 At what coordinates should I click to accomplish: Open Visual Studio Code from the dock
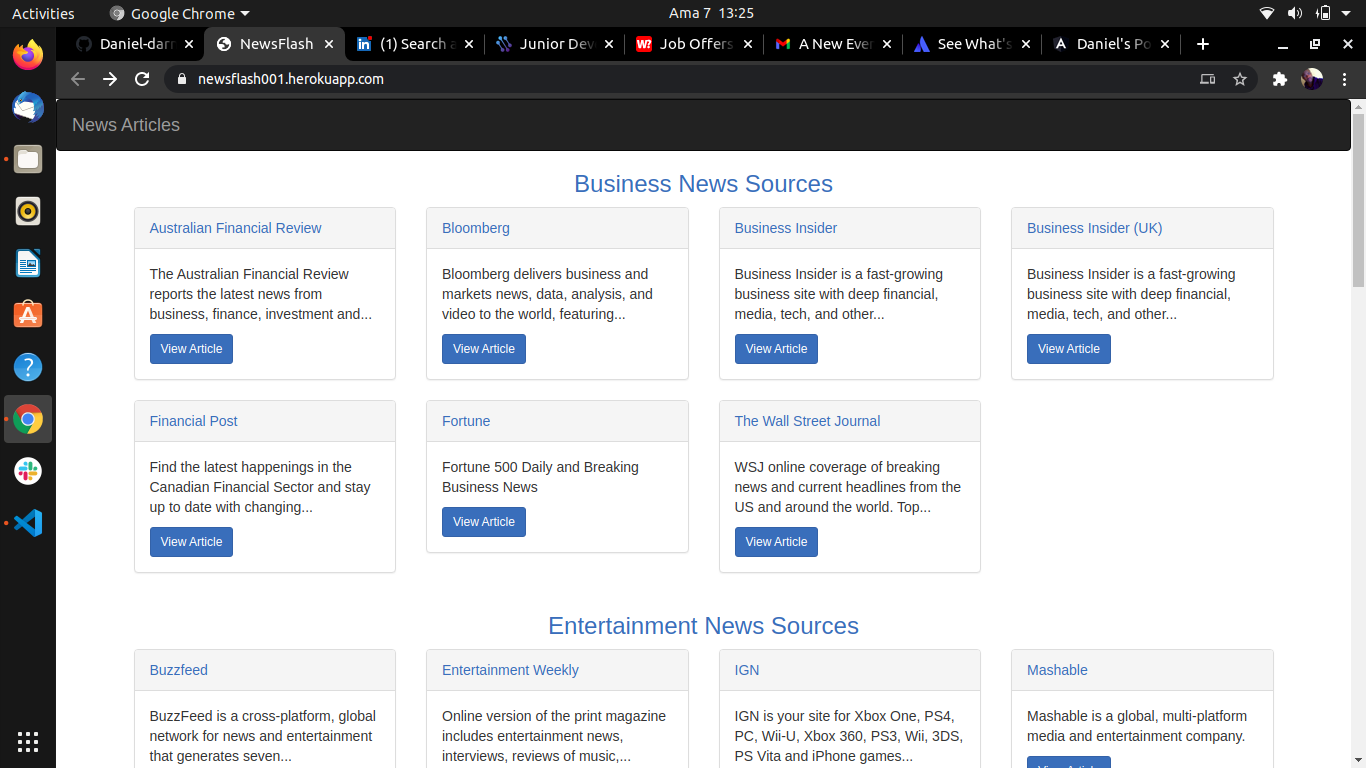[x=27, y=523]
